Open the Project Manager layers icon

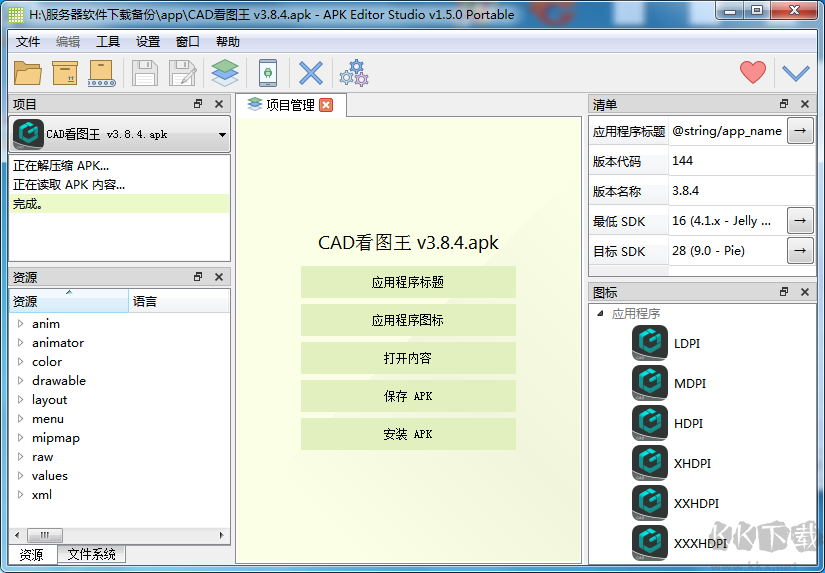pos(224,73)
